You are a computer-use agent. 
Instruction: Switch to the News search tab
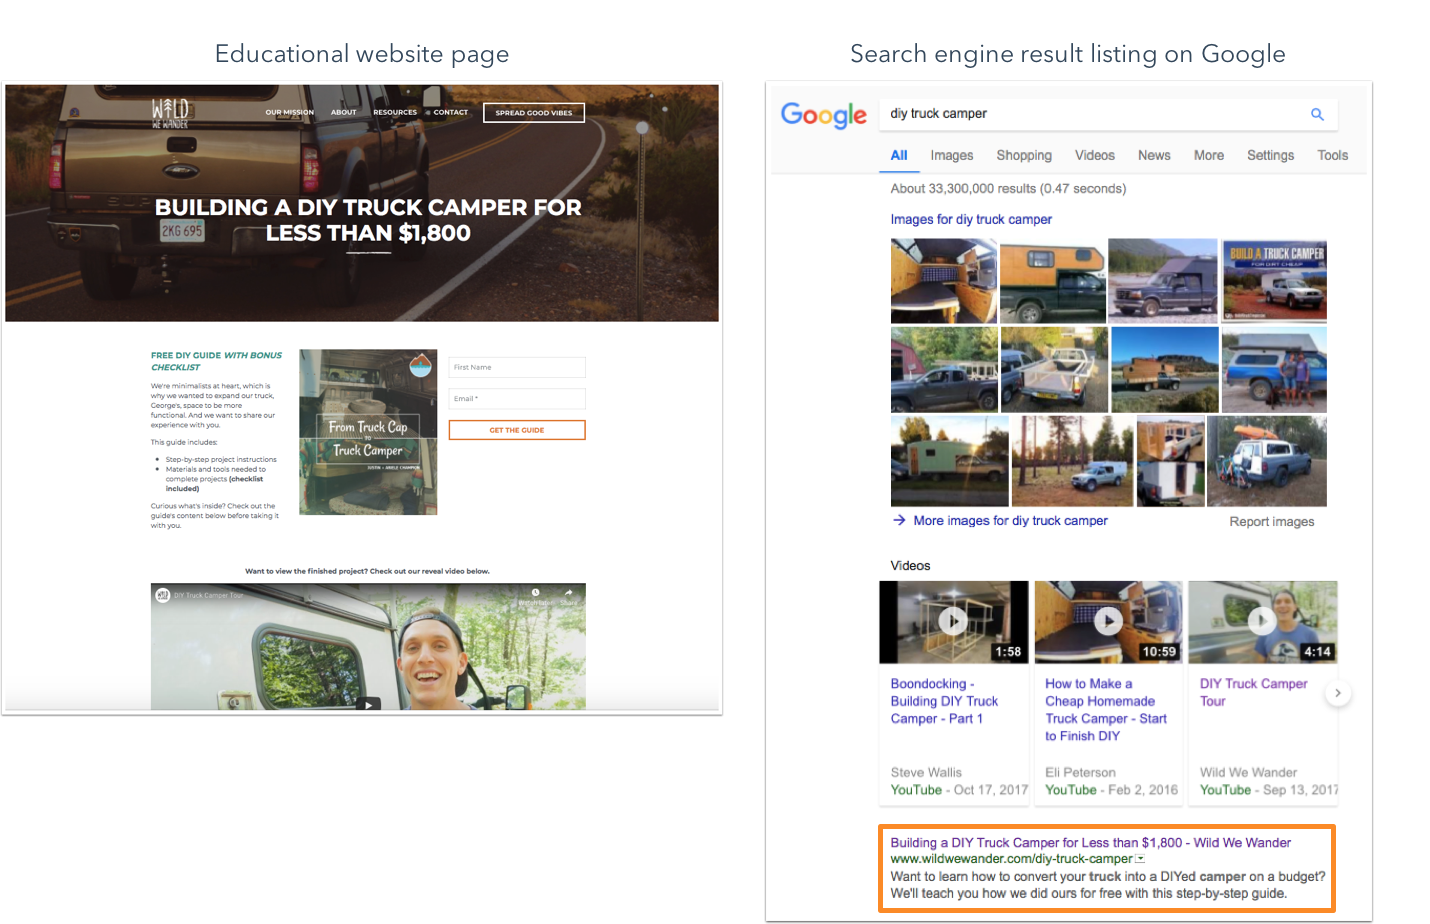point(1154,155)
